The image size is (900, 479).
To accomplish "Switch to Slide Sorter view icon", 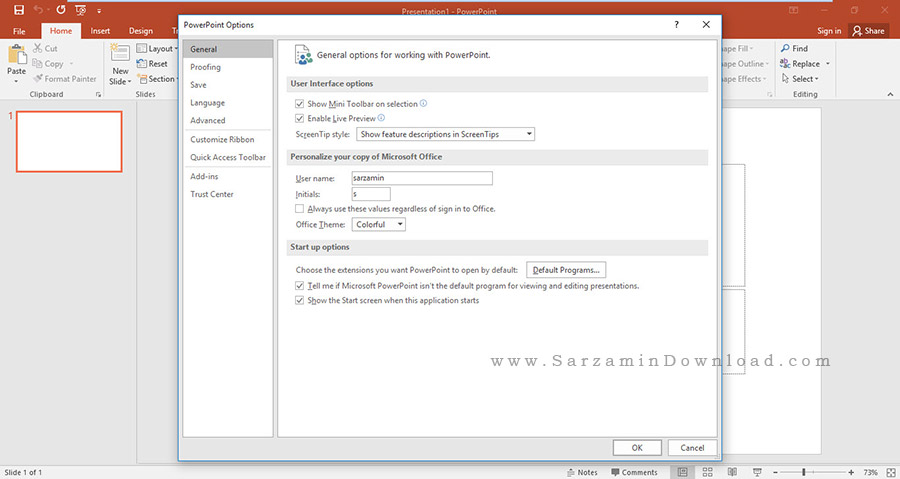I will pyautogui.click(x=708, y=472).
